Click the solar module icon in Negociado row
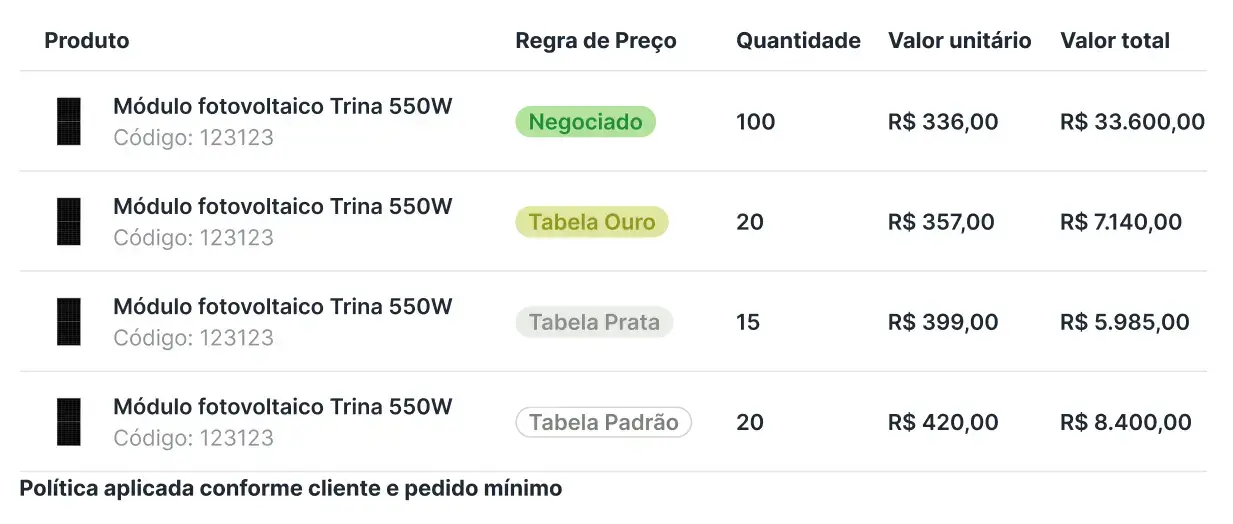Image resolution: width=1233 pixels, height=524 pixels. [68, 121]
